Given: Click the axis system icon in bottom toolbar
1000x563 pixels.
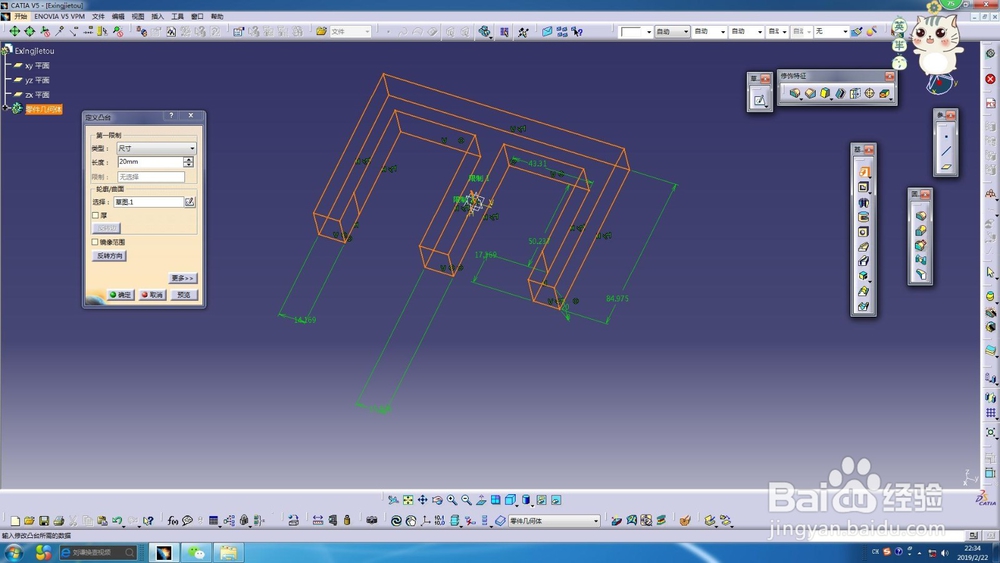Looking at the screenshot, I should click(x=425, y=521).
